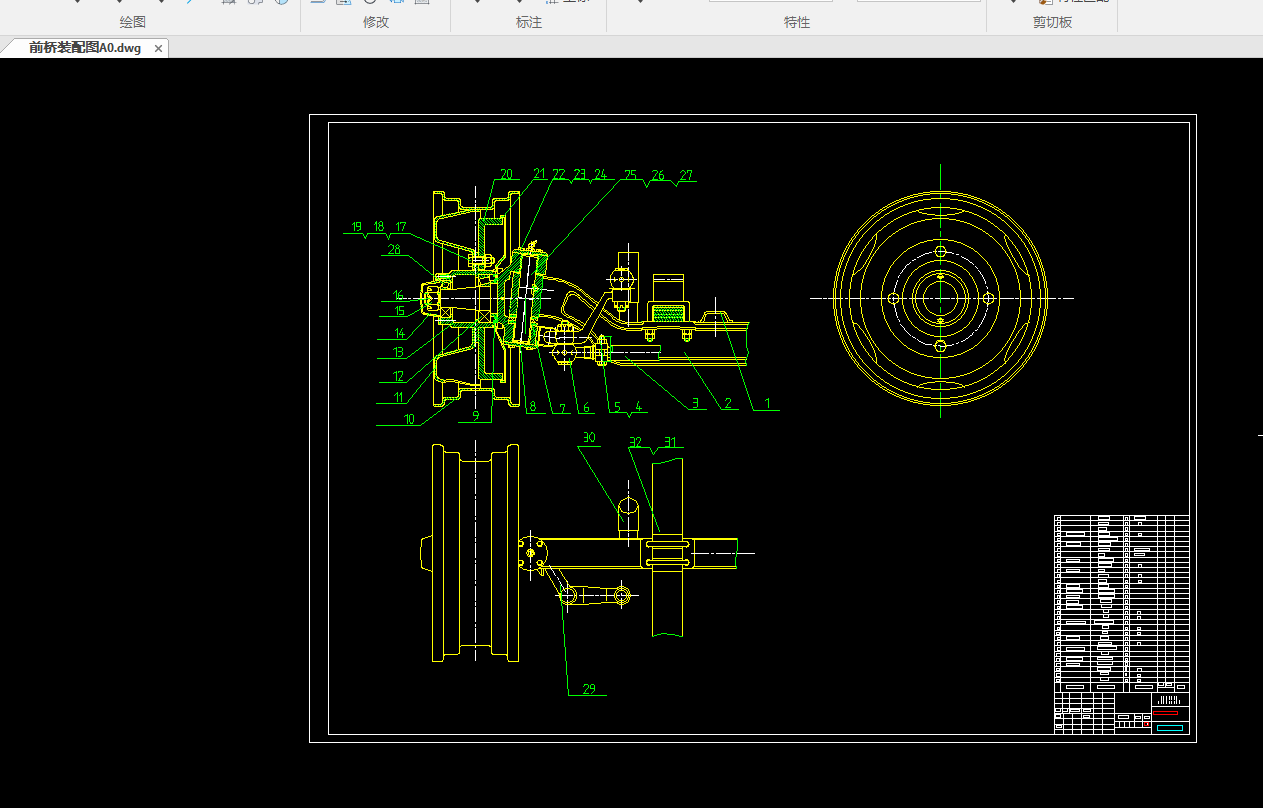Select part callout number 1
The height and width of the screenshot is (808, 1263).
(768, 403)
